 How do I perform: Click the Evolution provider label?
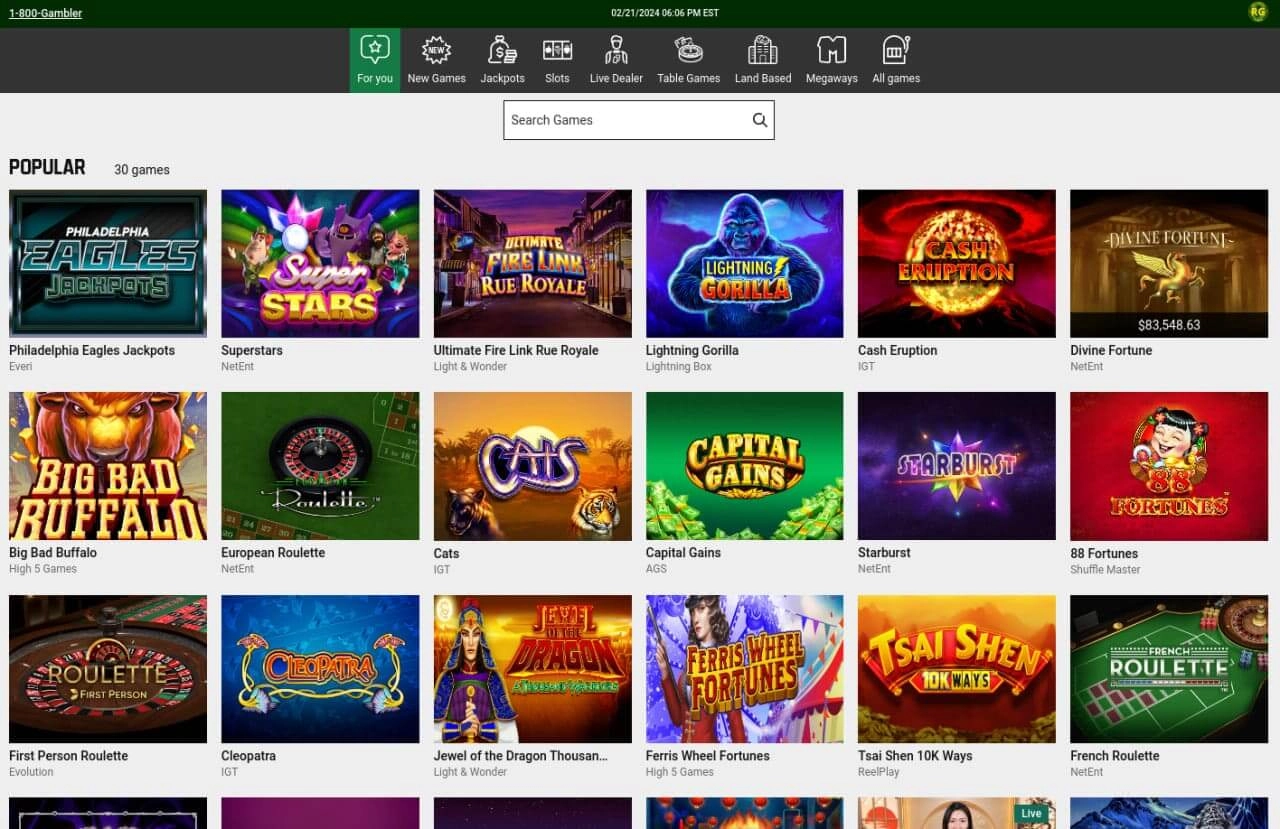pos(31,772)
